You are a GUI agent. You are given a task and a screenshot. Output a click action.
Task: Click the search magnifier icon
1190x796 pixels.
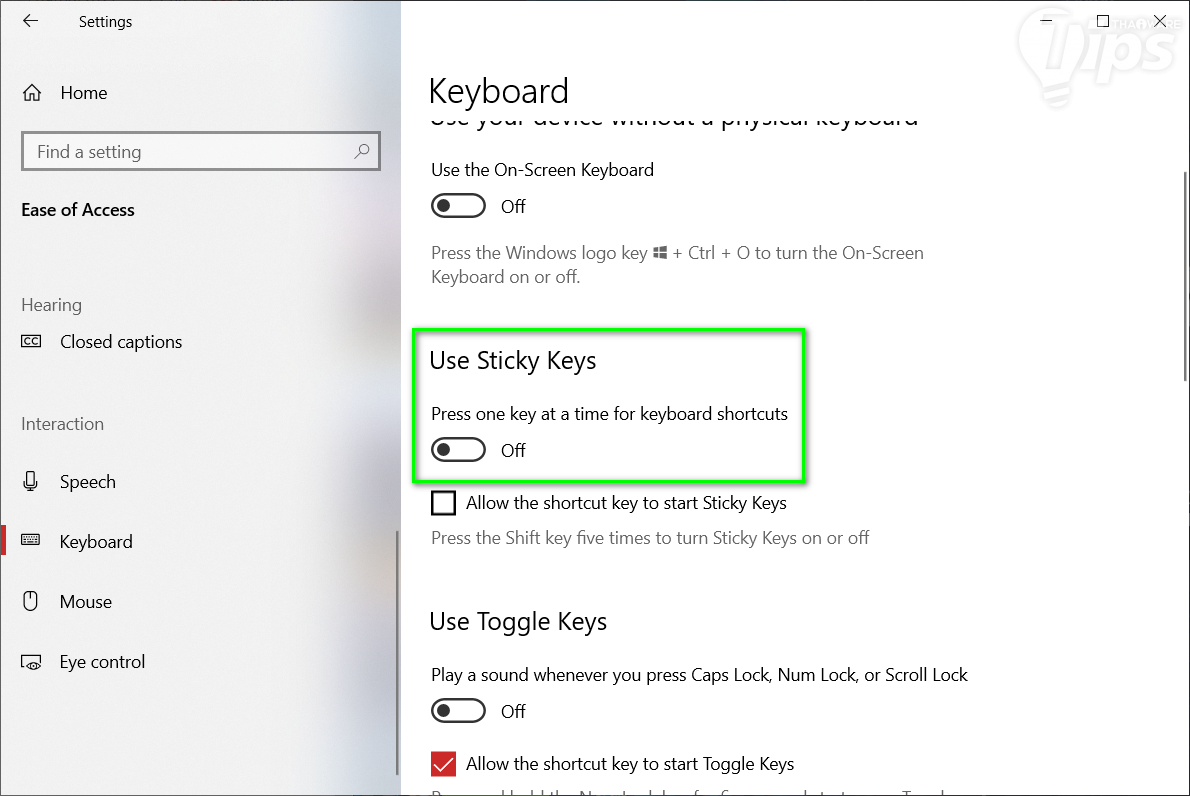[x=362, y=152]
